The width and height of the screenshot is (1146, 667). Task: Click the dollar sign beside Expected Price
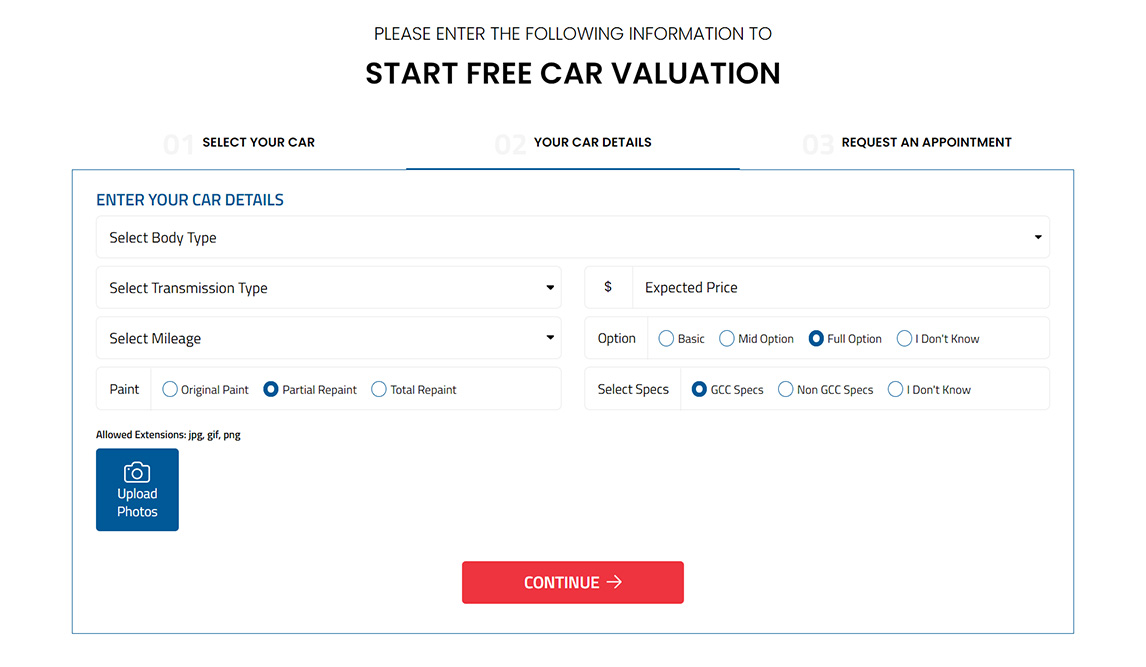[608, 287]
